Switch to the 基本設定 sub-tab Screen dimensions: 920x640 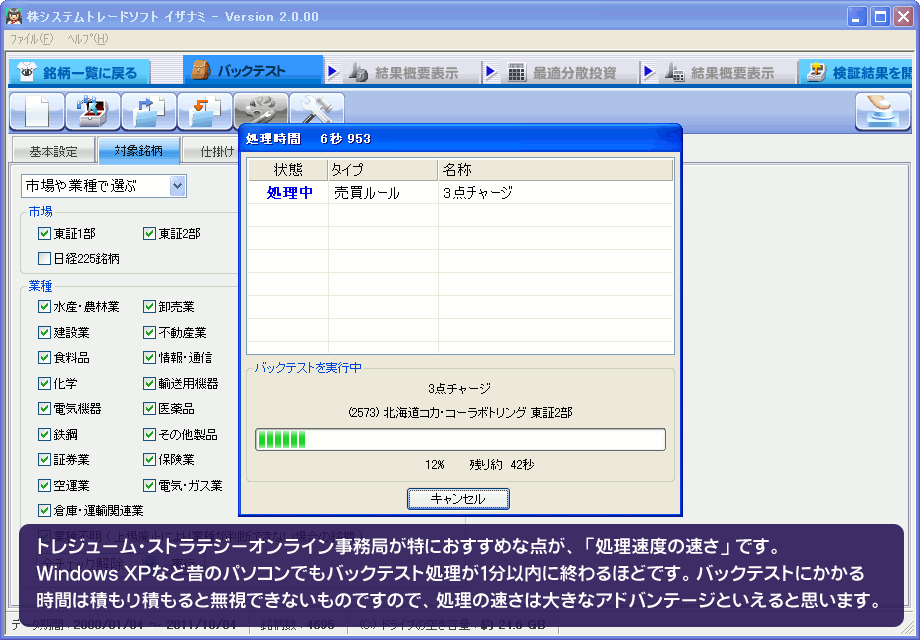[x=53, y=151]
